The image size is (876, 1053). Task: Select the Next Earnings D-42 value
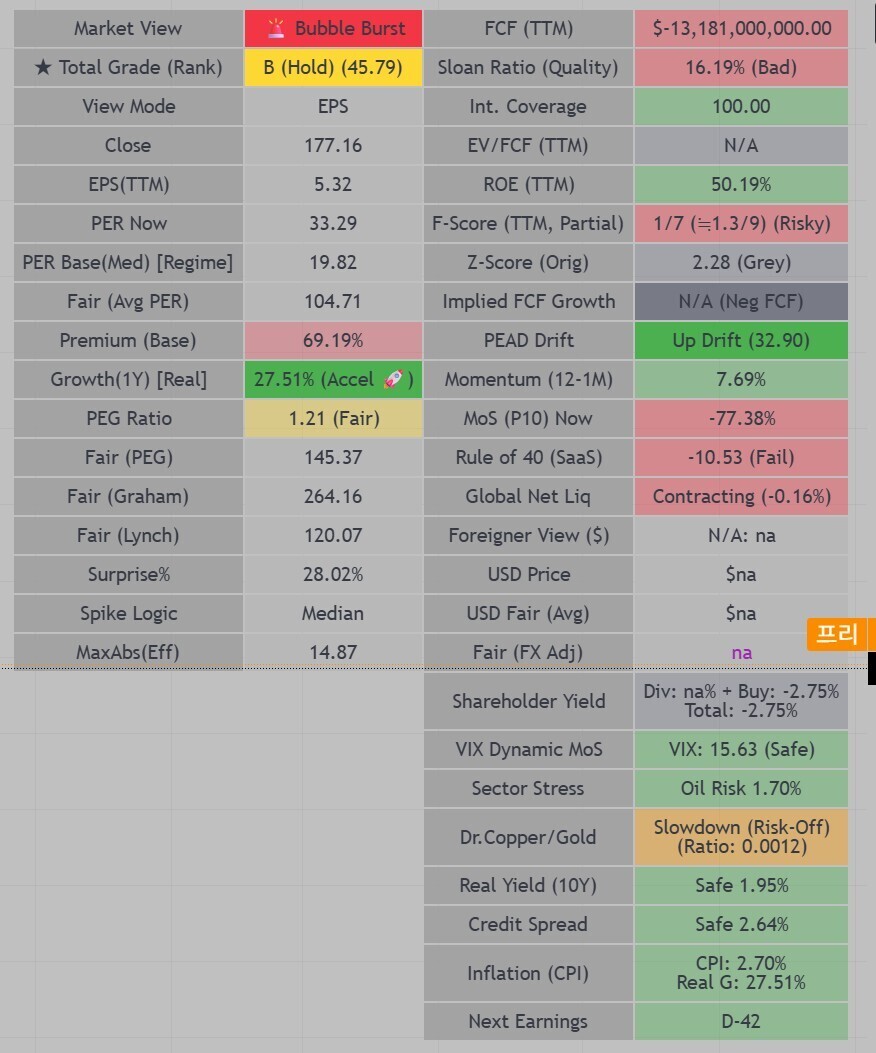[740, 1021]
